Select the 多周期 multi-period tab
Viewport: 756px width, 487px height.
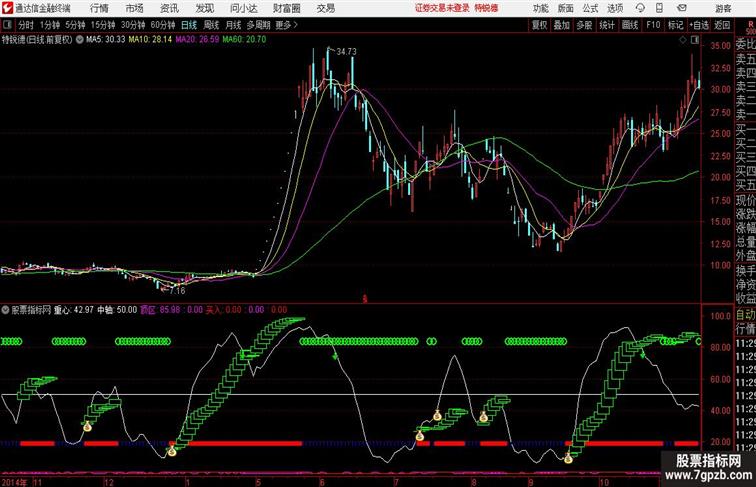click(x=258, y=25)
